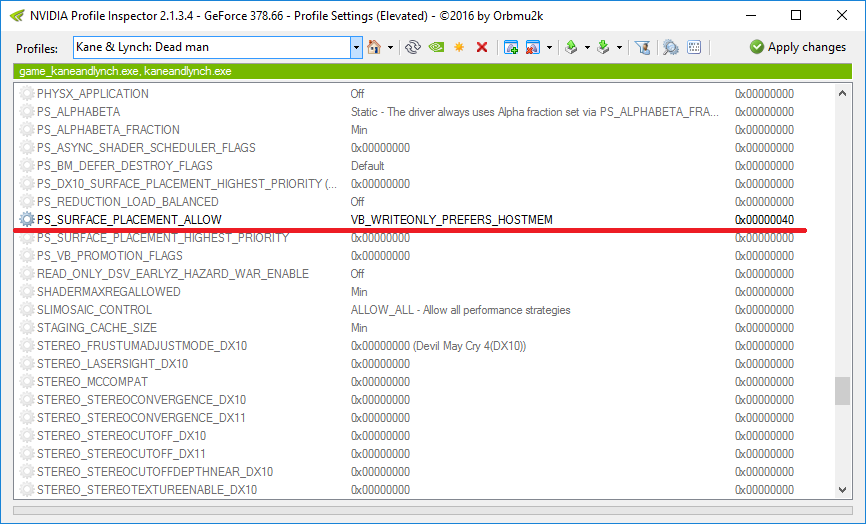Viewport: 866px width, 524px height.
Task: Open the bit value editor icon
Action: coord(694,47)
